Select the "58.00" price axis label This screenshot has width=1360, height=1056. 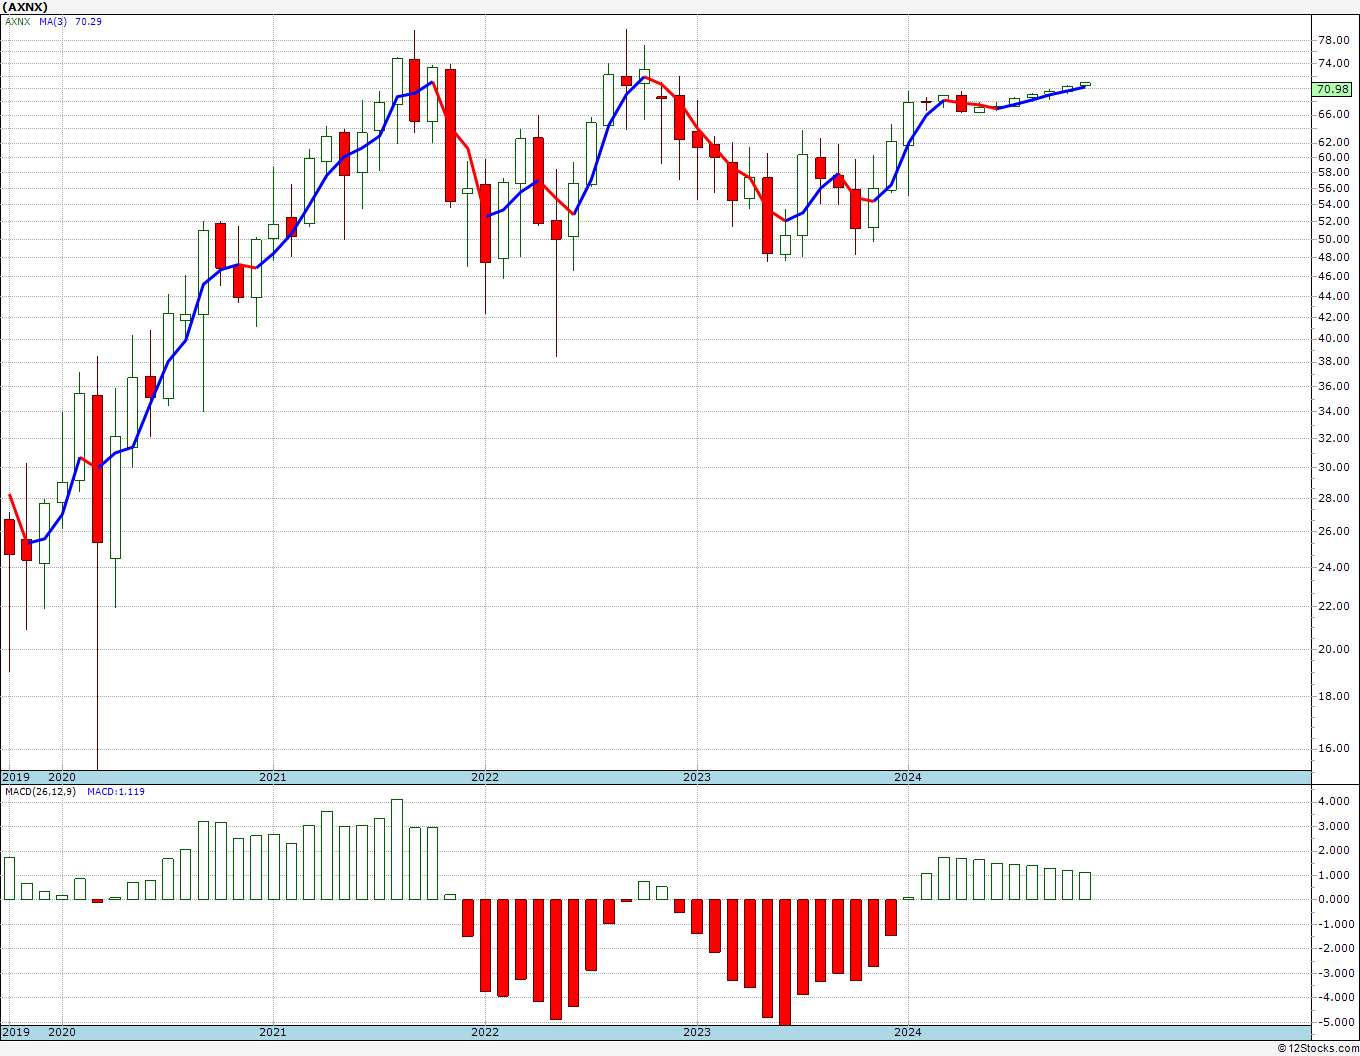pyautogui.click(x=1334, y=172)
